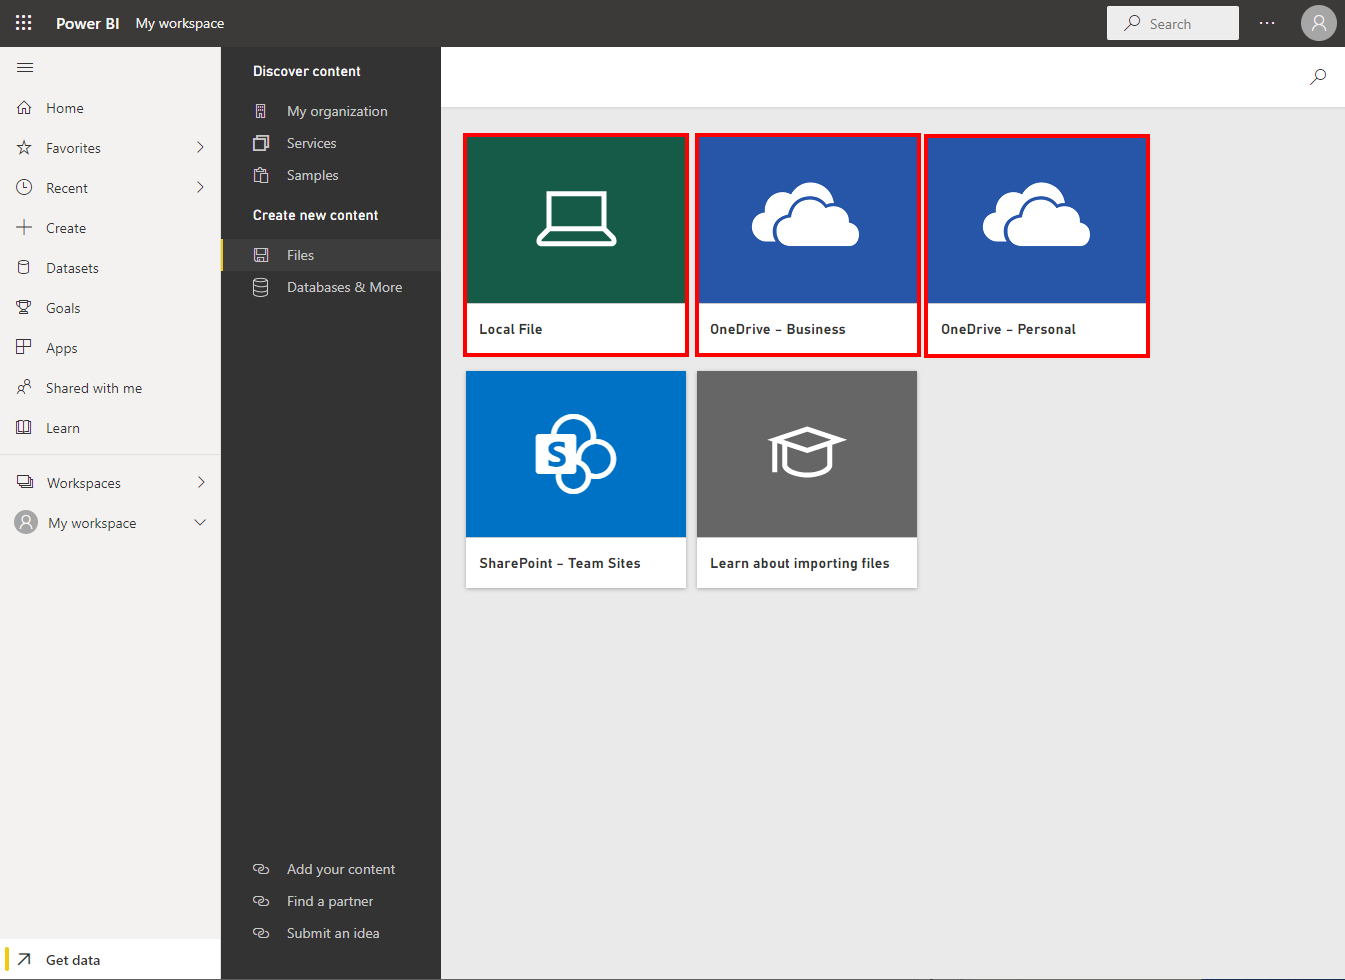This screenshot has height=980, width=1345.
Task: Select Databases & More under Create new content
Action: tap(344, 287)
